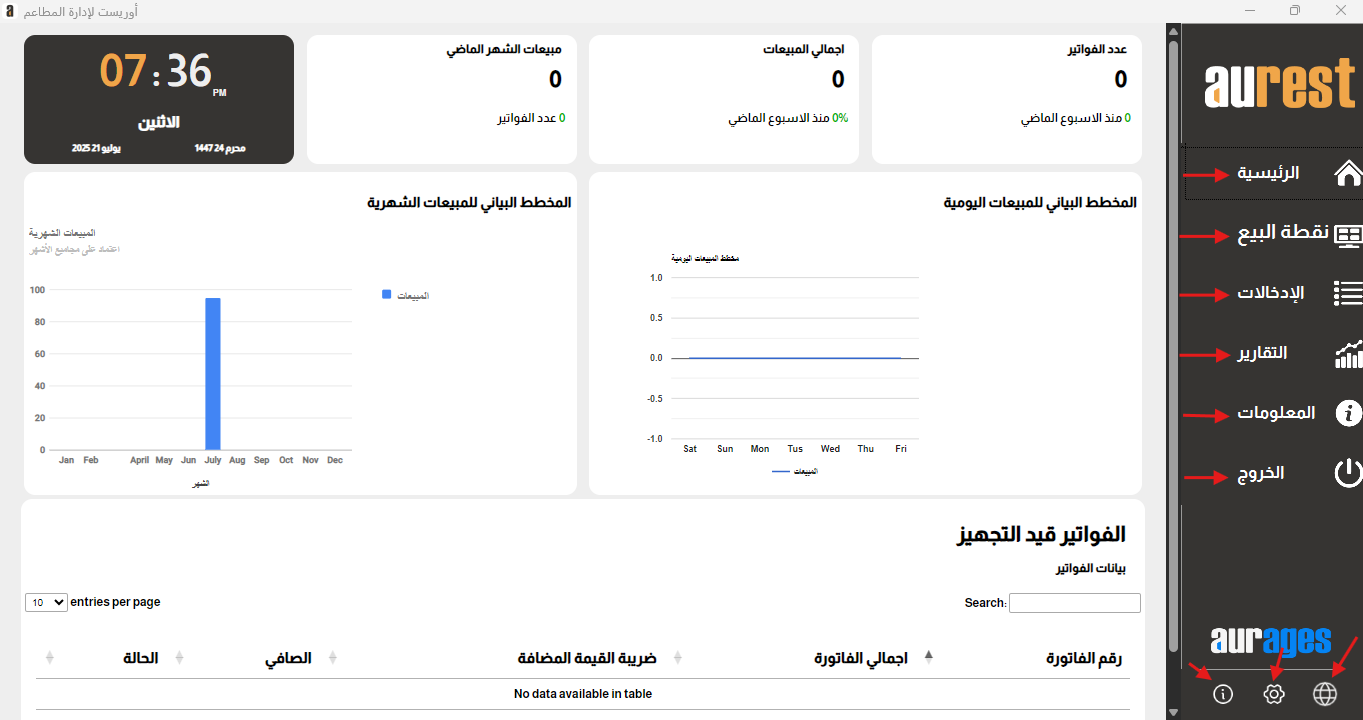The image size is (1363, 720).
Task: Sort table by رقم الفاتورة column
Action: tap(1084, 658)
